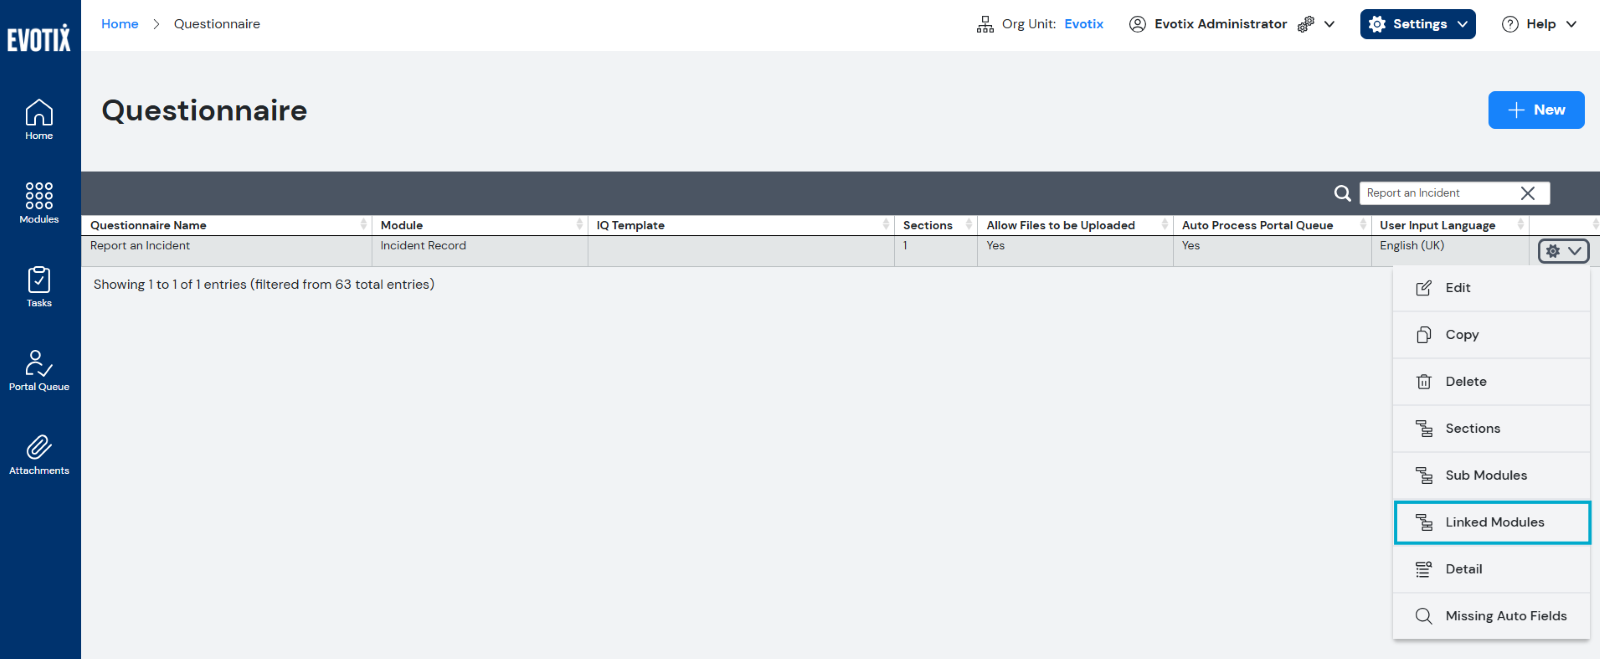
Task: Expand the Settings dropdown
Action: pyautogui.click(x=1417, y=24)
